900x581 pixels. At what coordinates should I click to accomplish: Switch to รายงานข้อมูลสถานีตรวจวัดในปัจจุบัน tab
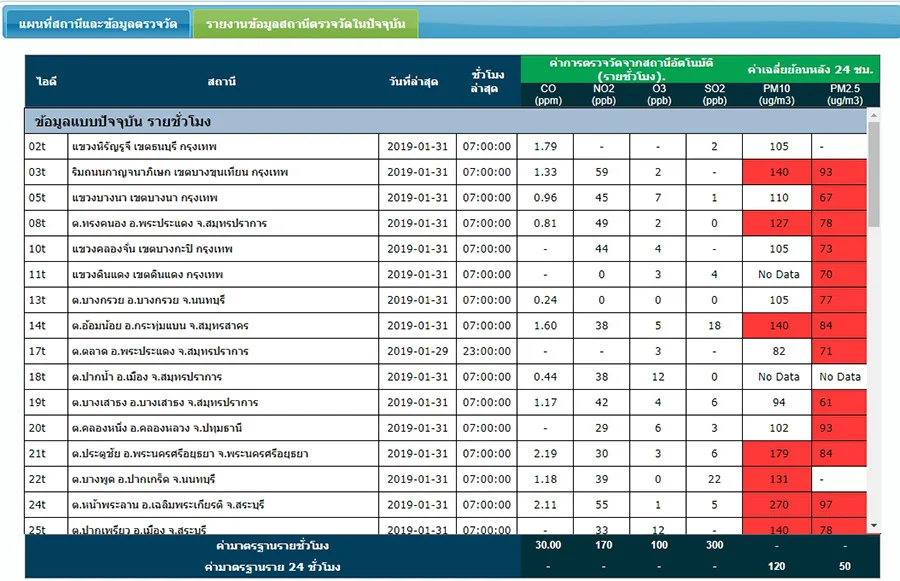305,24
